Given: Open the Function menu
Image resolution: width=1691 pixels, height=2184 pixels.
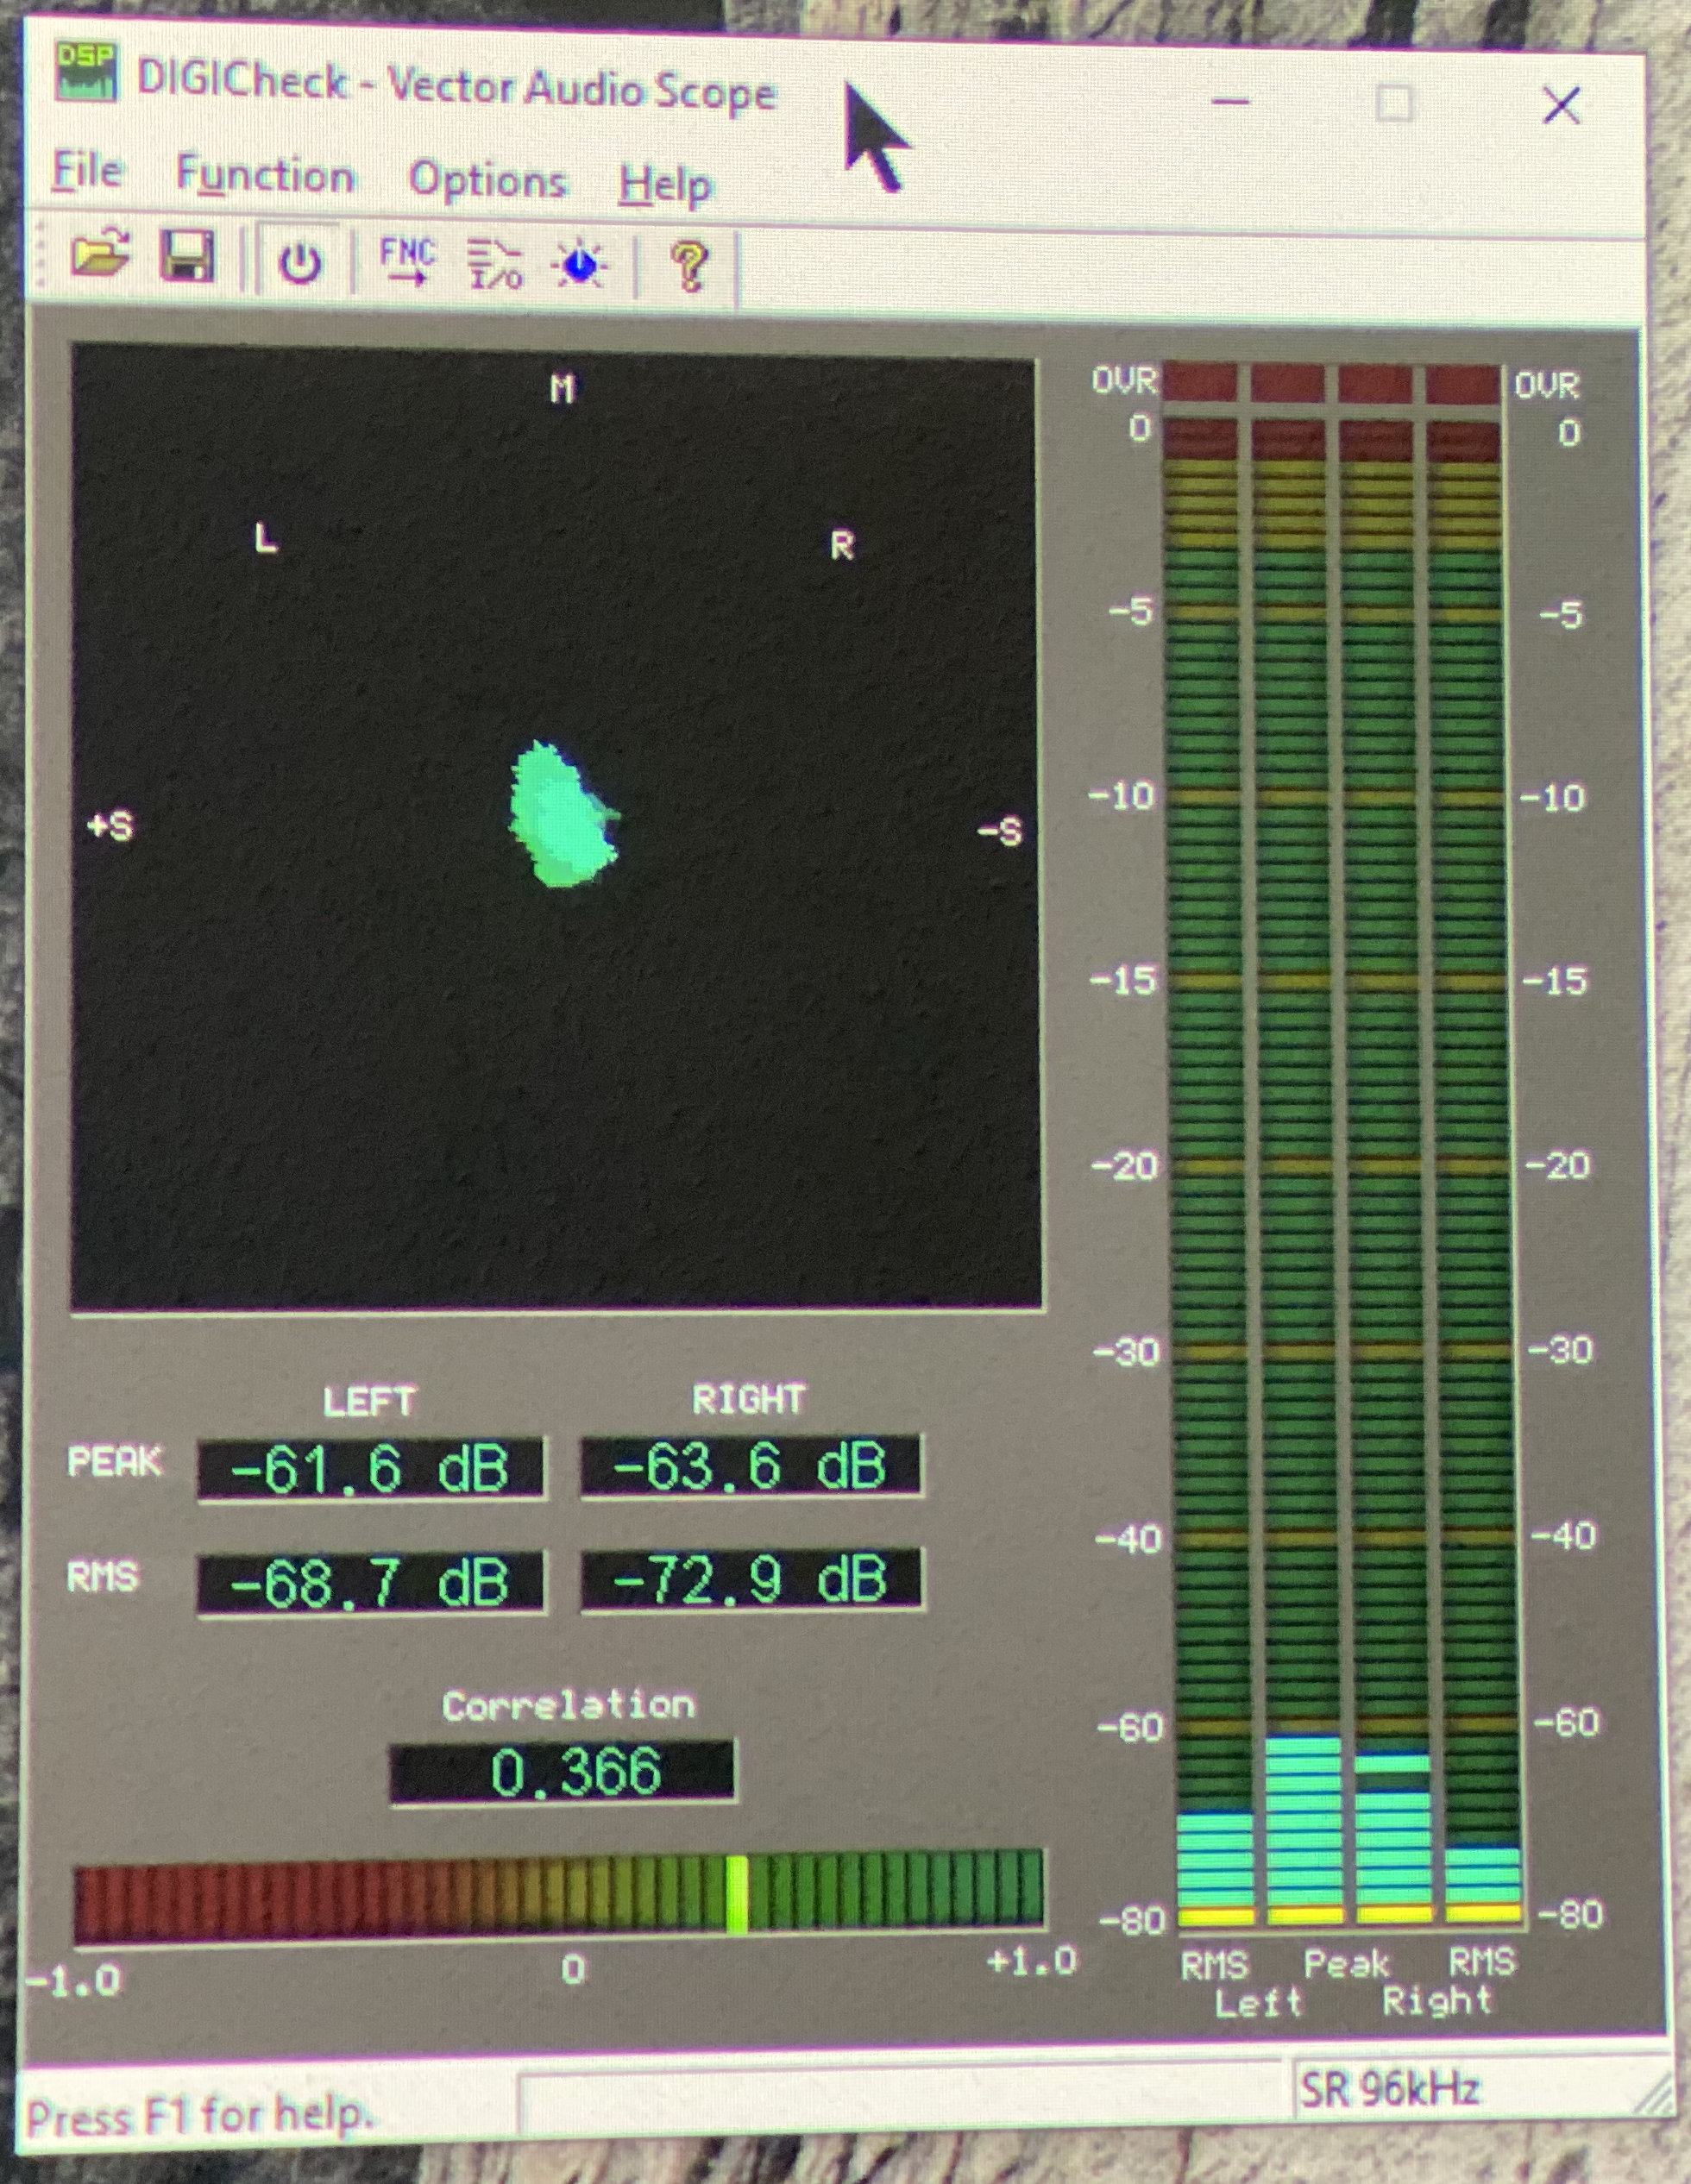Looking at the screenshot, I should [265, 176].
